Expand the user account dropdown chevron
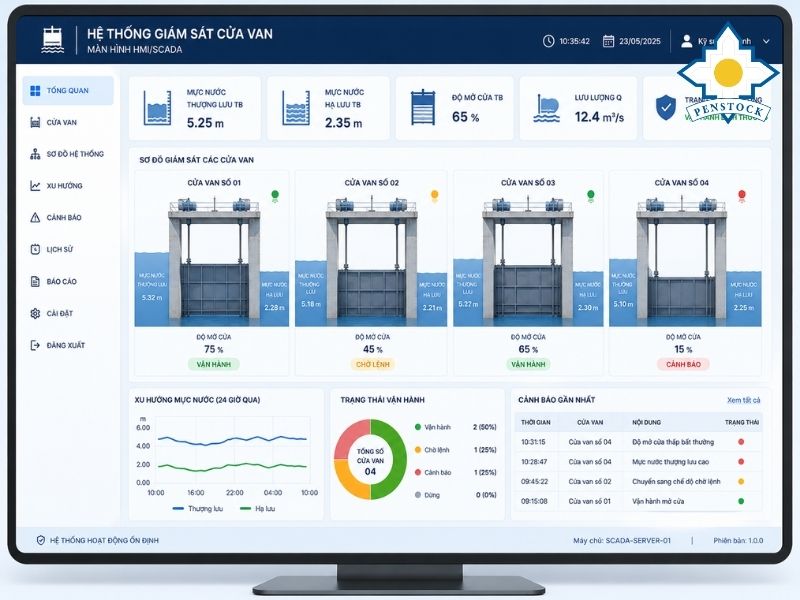Screen dimensions: 800x600 (x=766, y=41)
